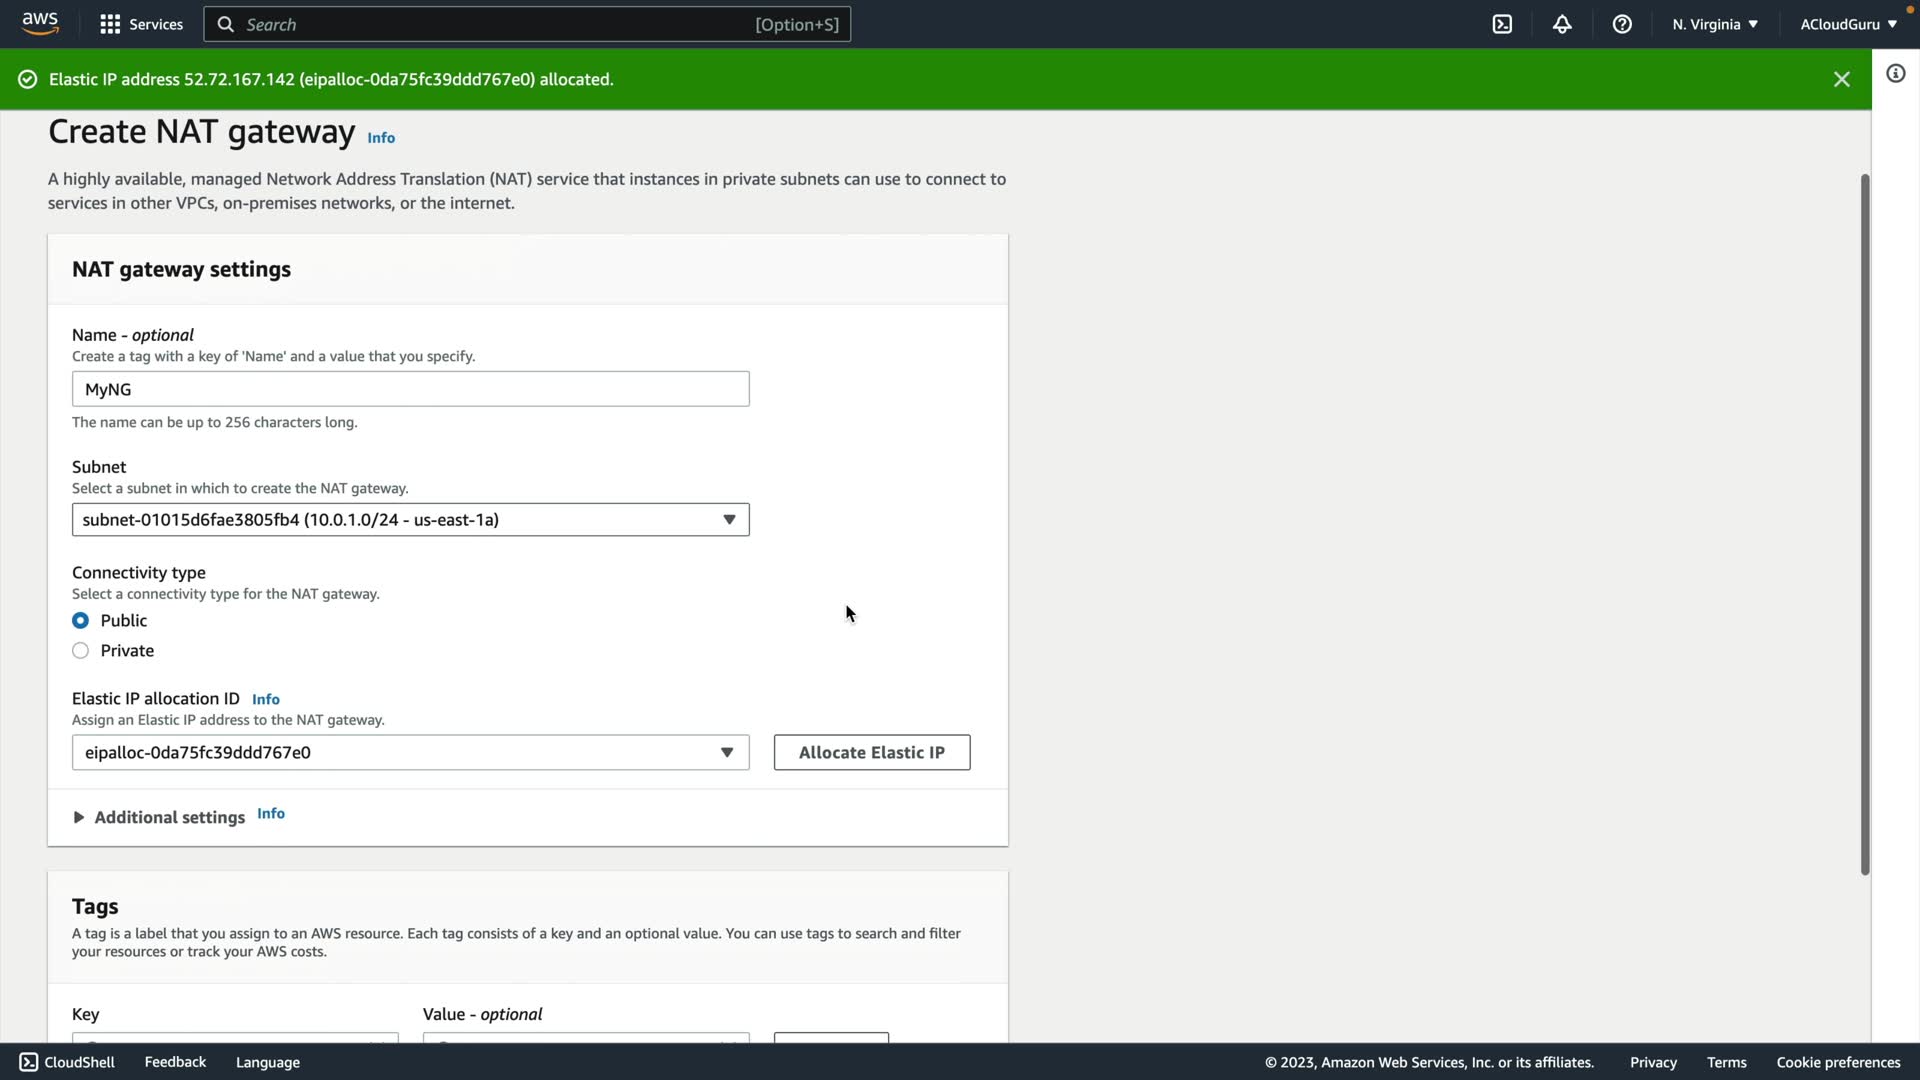Click the Name input field containing MyNG
The width and height of the screenshot is (1920, 1080).
[410, 389]
